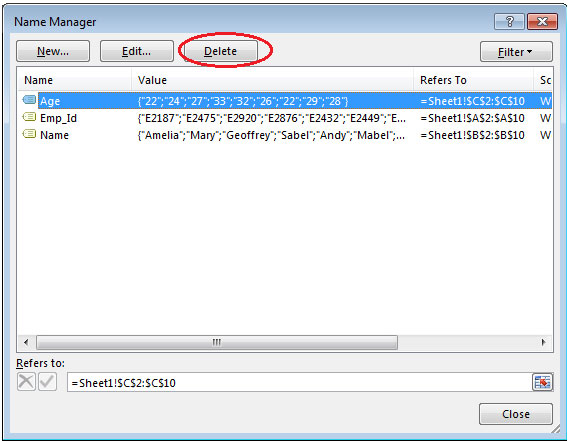Image resolution: width=569 pixels, height=443 pixels.
Task: Open the Filter dropdown
Action: 516,52
